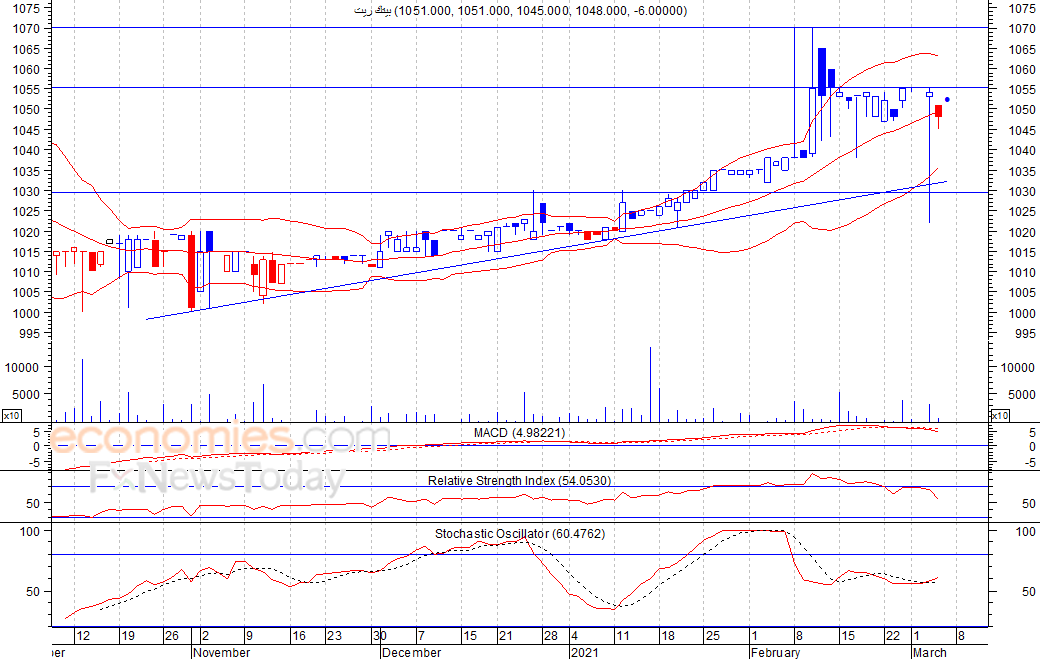Click date label 23 in November

[x=334, y=636]
